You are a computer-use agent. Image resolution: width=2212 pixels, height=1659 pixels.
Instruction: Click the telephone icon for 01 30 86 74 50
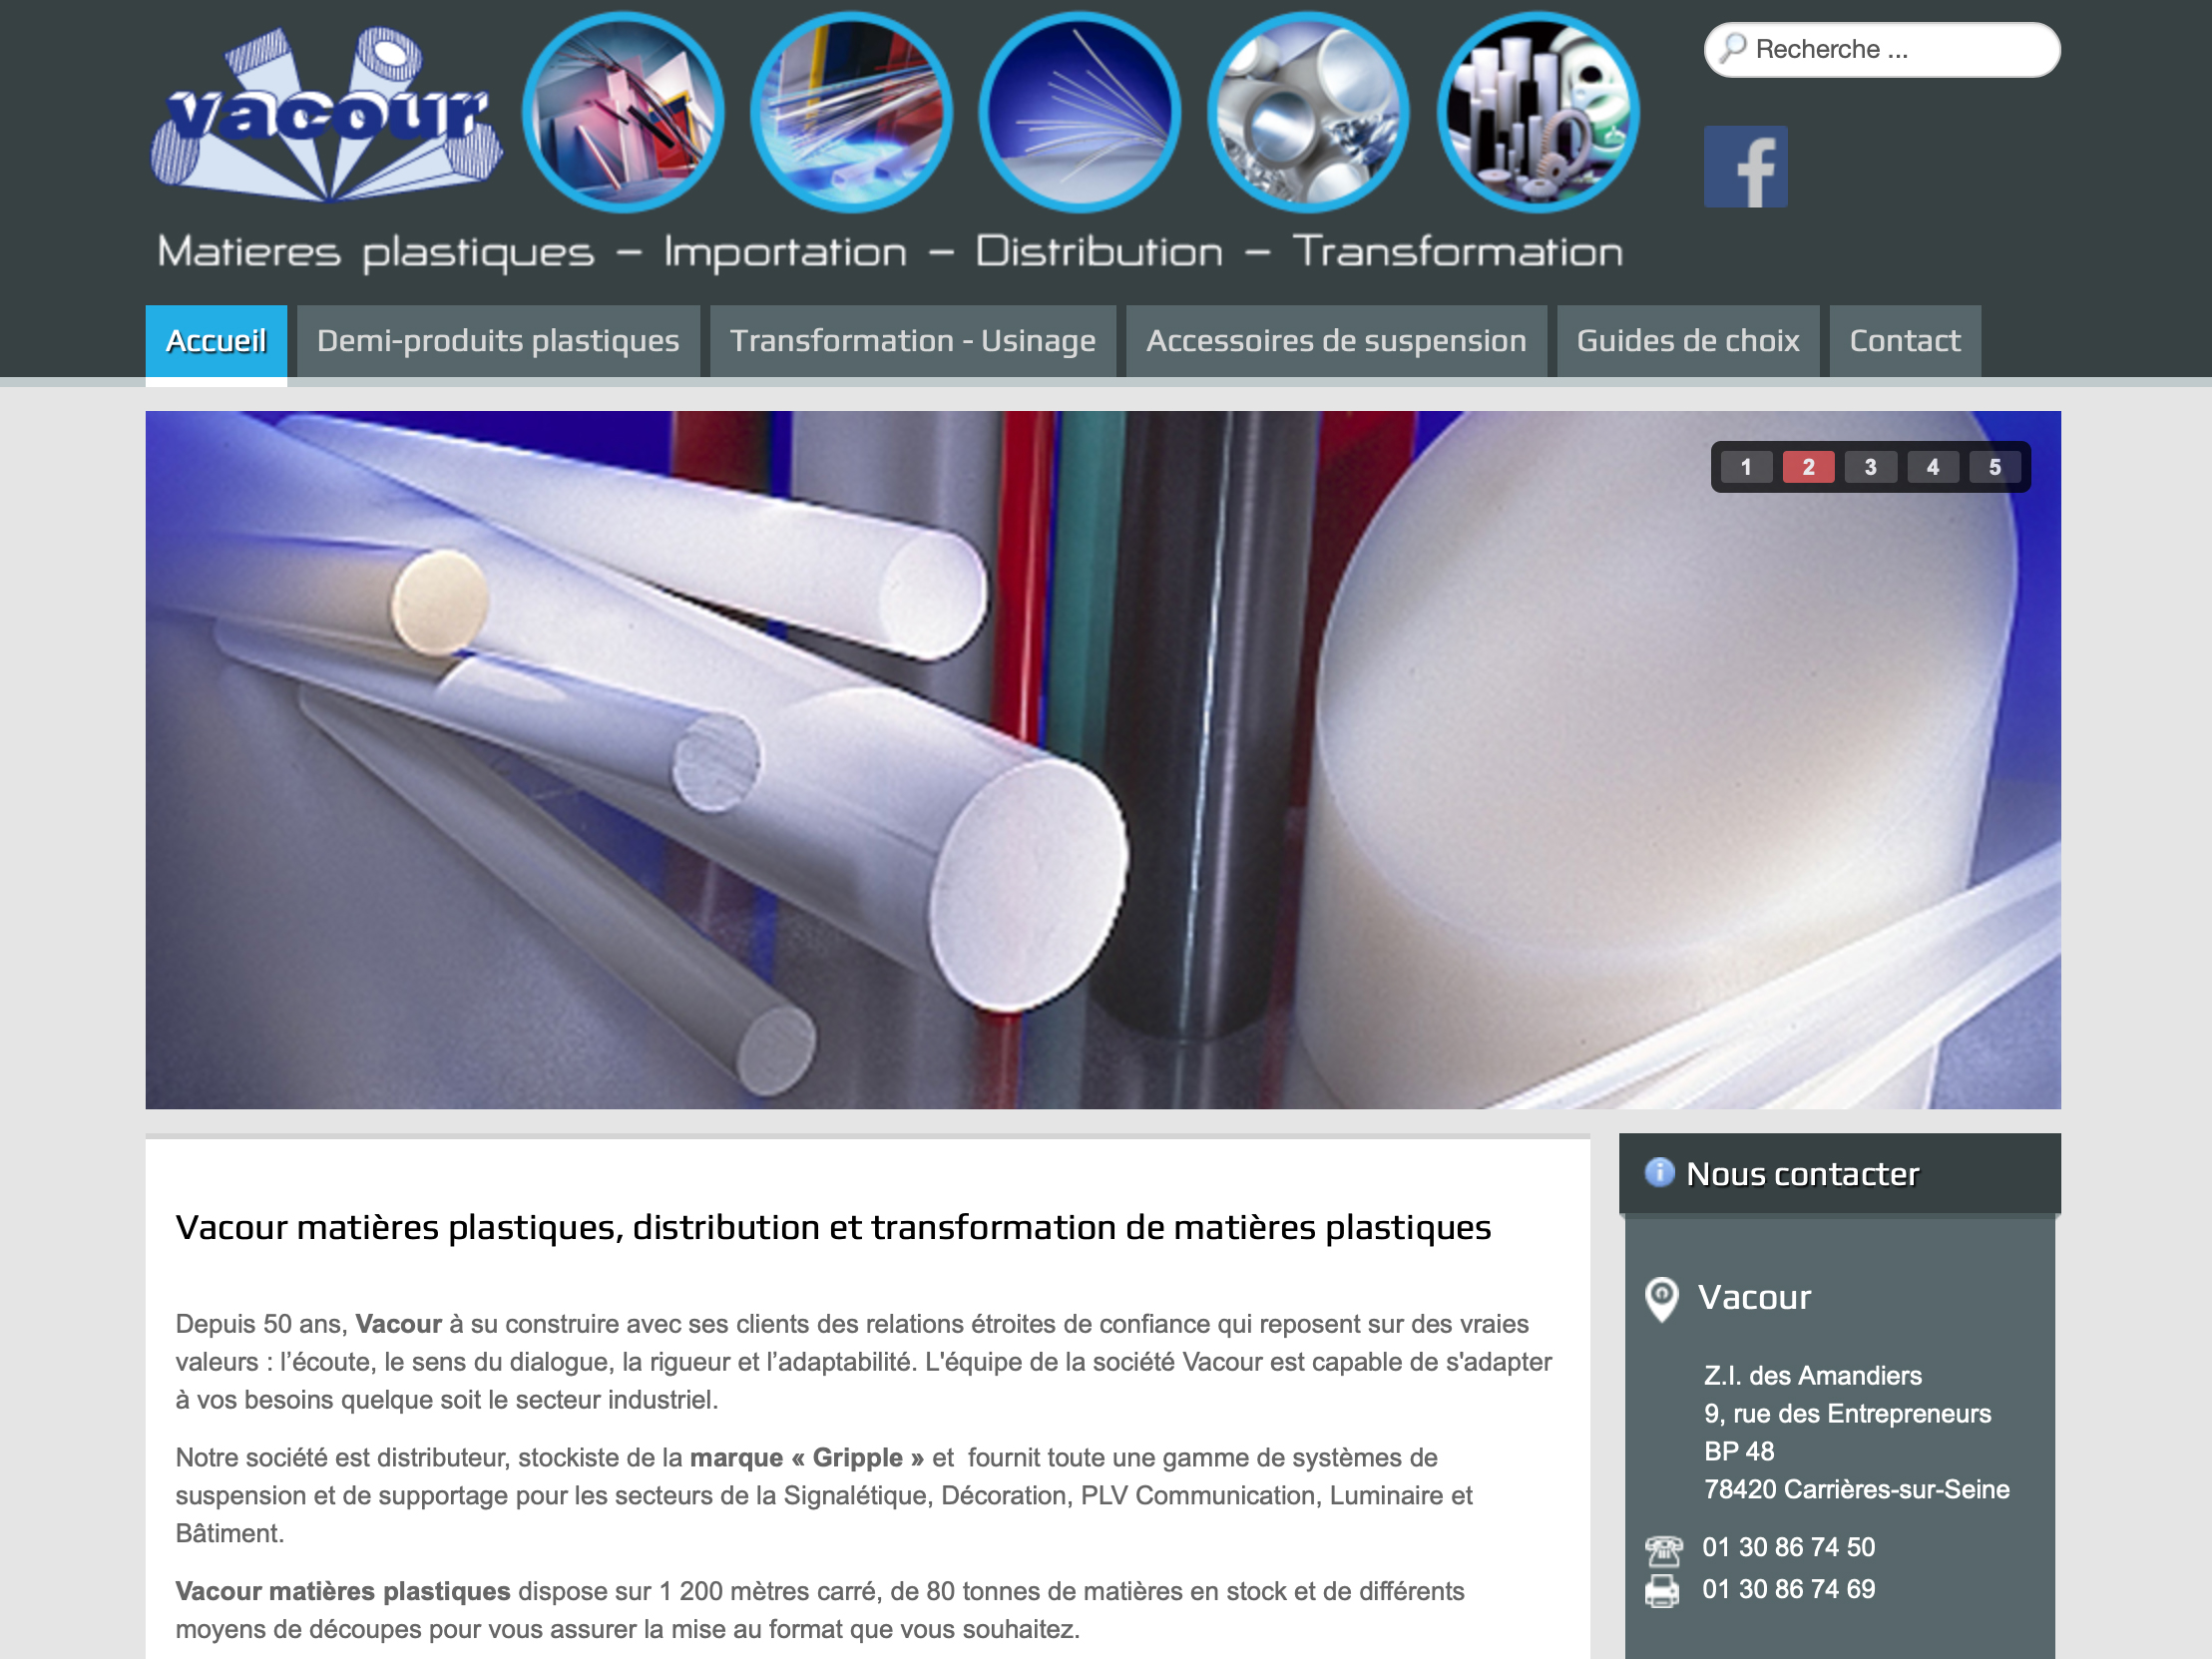1663,1550
